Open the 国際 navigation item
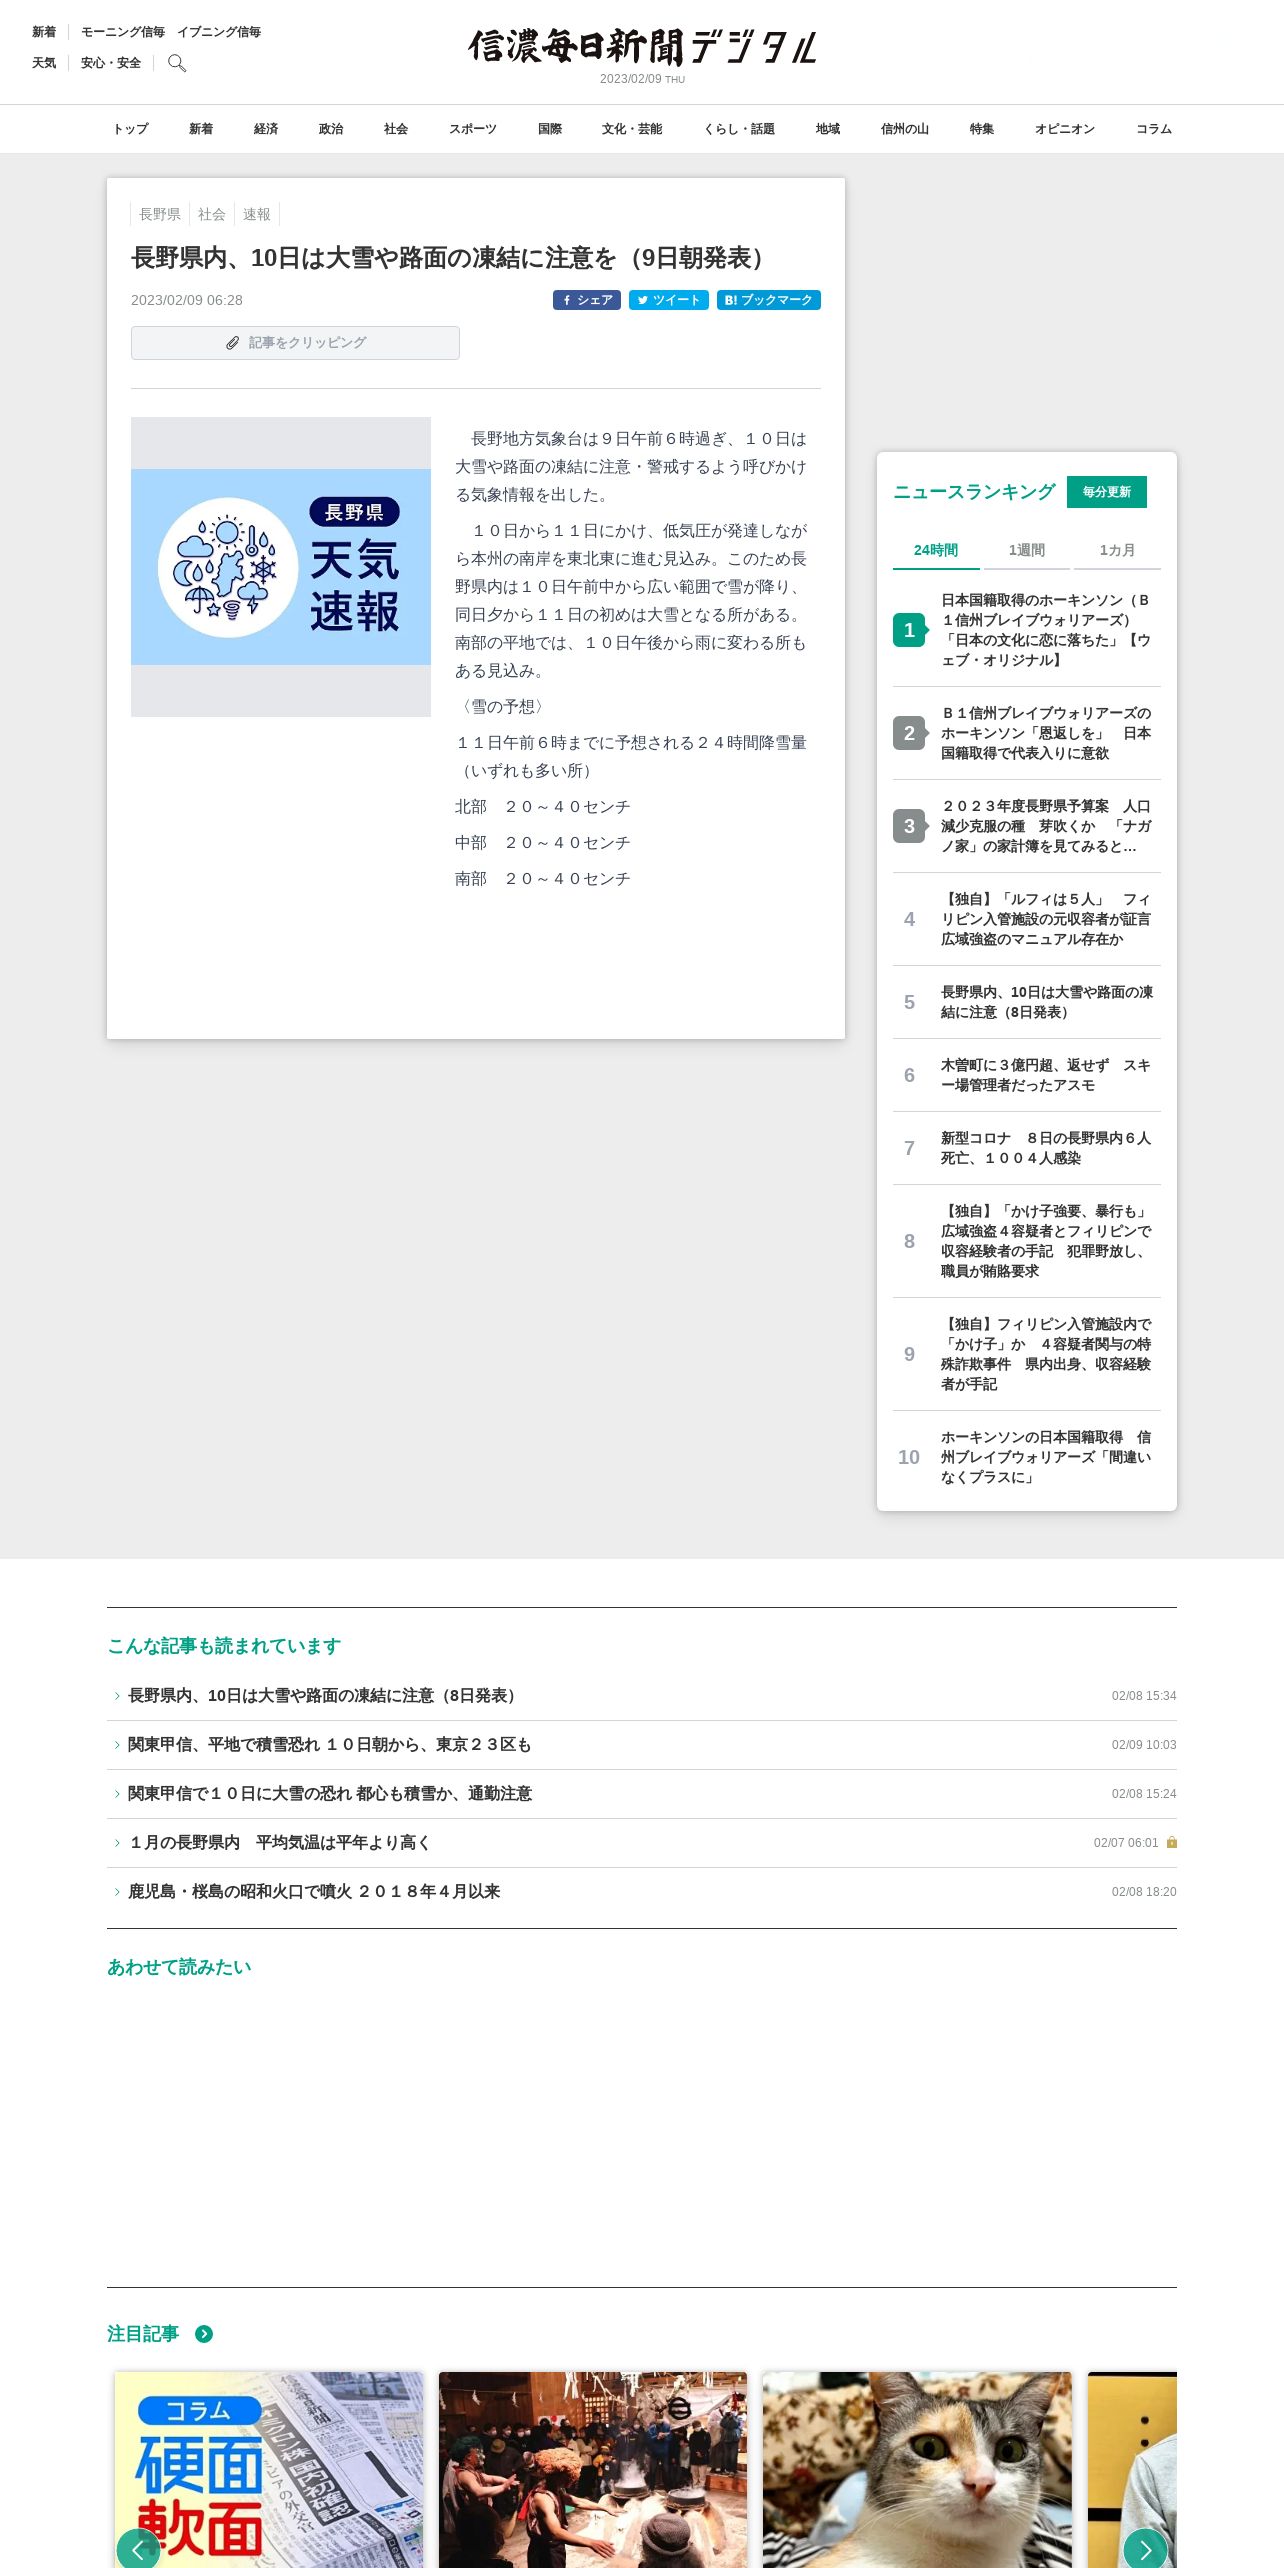Image resolution: width=1284 pixels, height=2568 pixels. (550, 129)
